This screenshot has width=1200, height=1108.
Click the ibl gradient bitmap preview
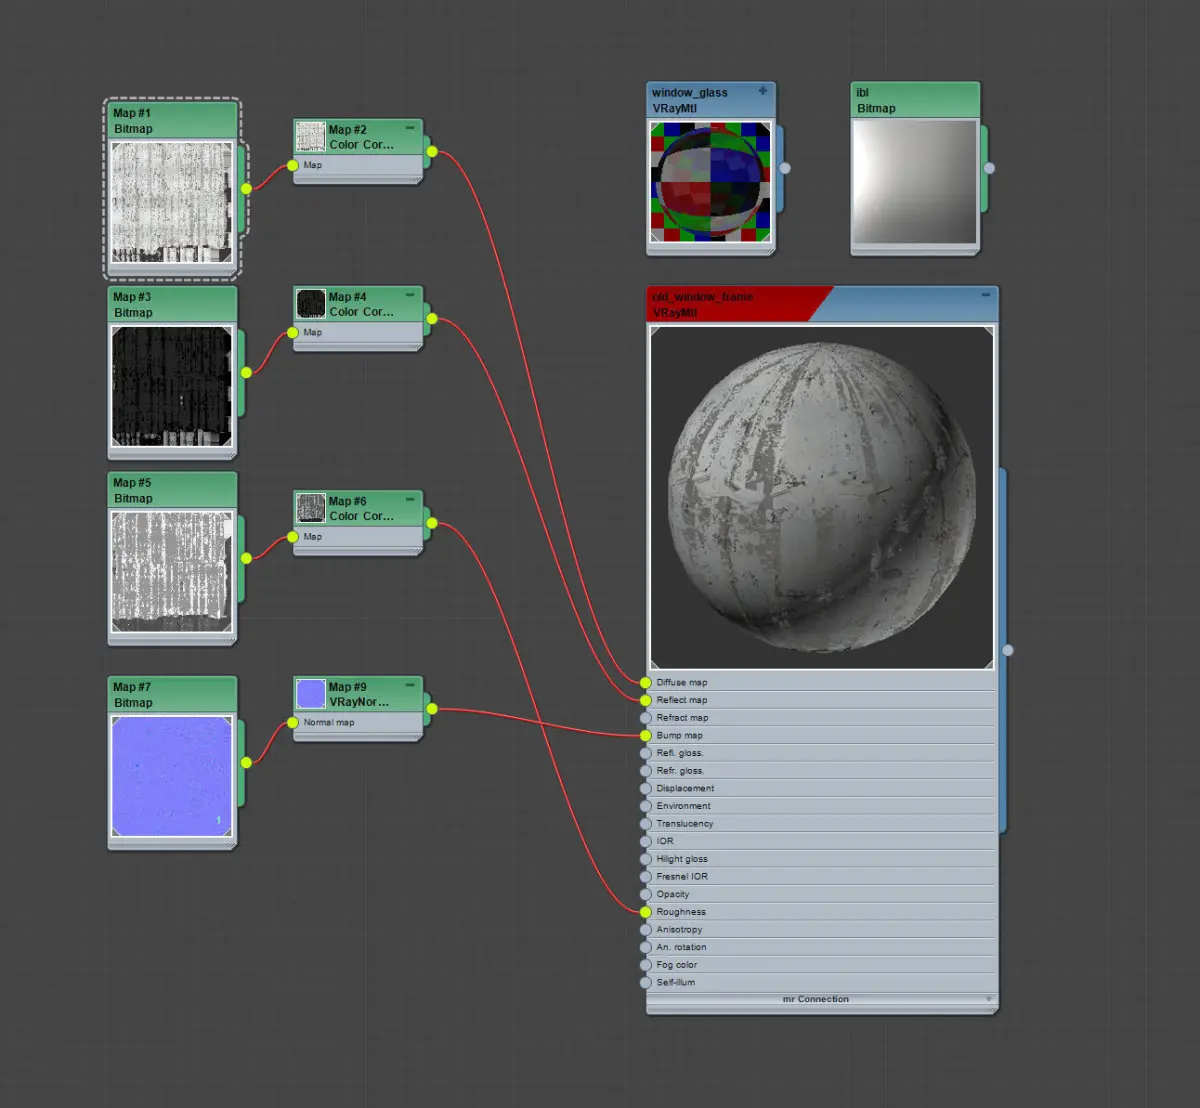click(x=914, y=182)
